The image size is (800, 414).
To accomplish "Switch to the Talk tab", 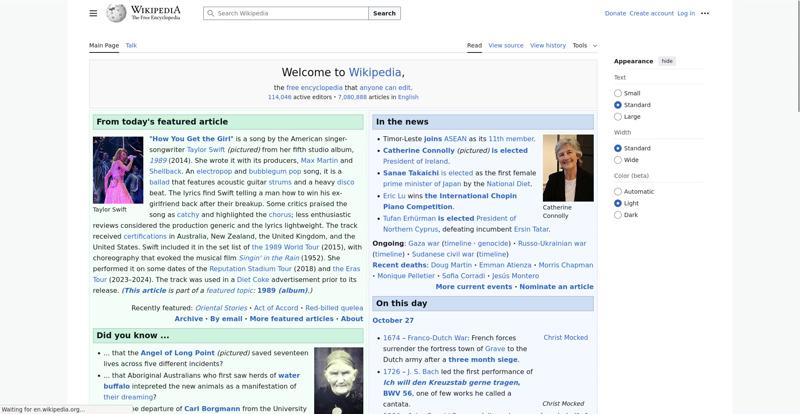I will (131, 45).
